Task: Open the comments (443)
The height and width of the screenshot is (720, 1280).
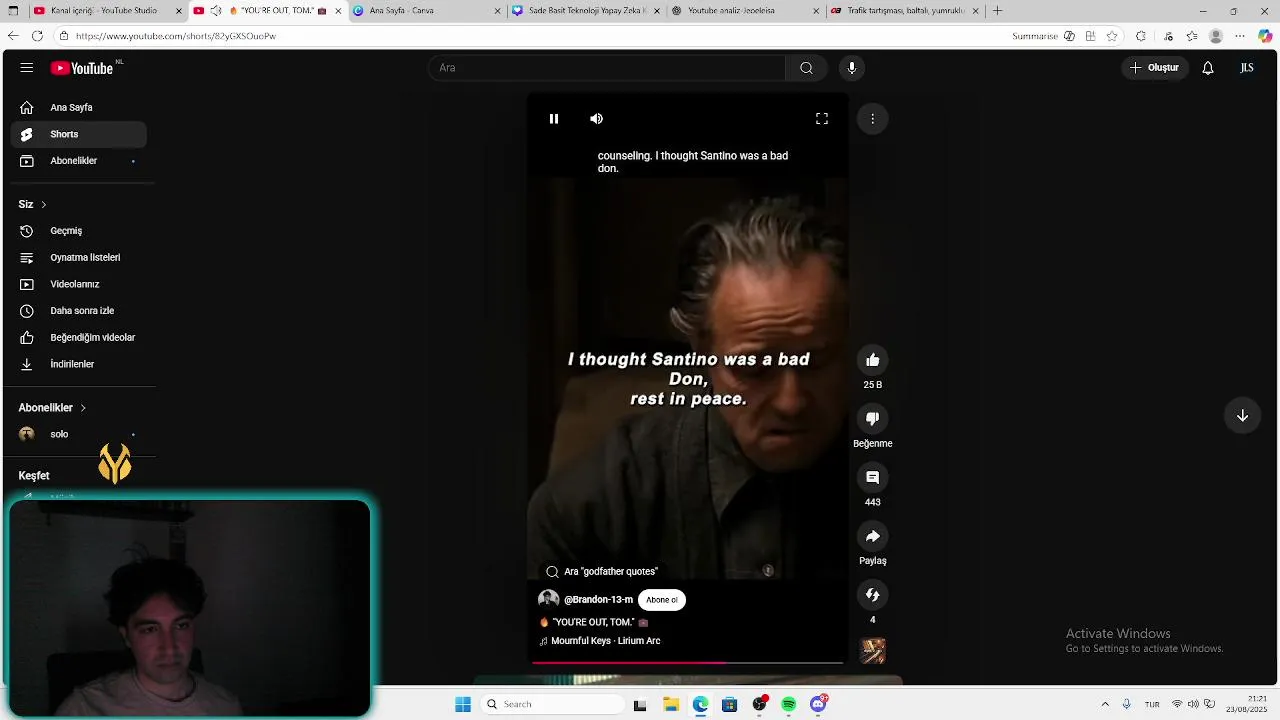Action: click(873, 478)
